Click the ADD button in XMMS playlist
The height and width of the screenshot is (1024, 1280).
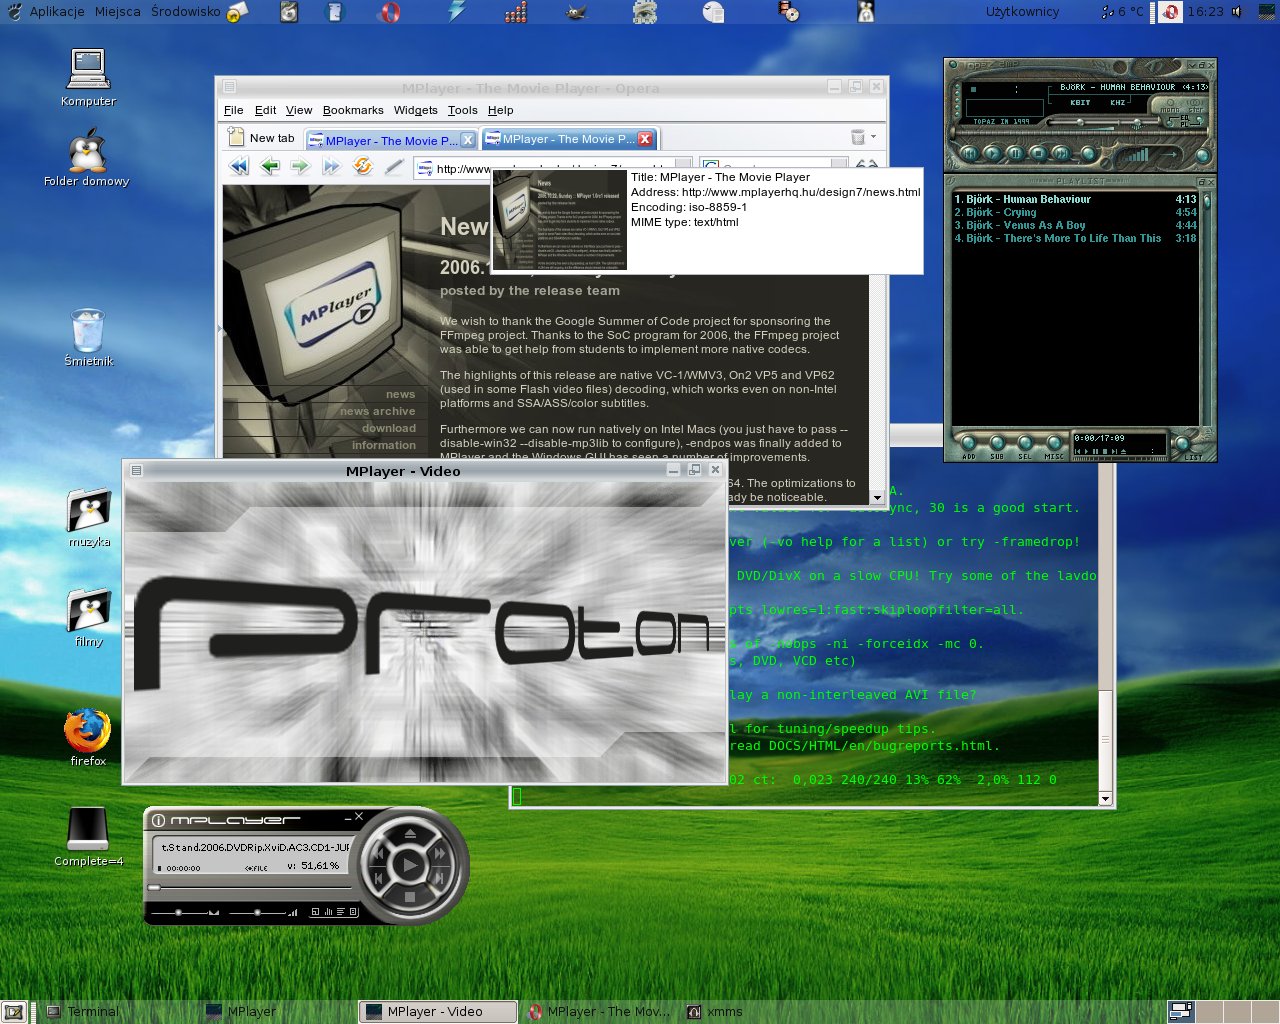[x=968, y=443]
